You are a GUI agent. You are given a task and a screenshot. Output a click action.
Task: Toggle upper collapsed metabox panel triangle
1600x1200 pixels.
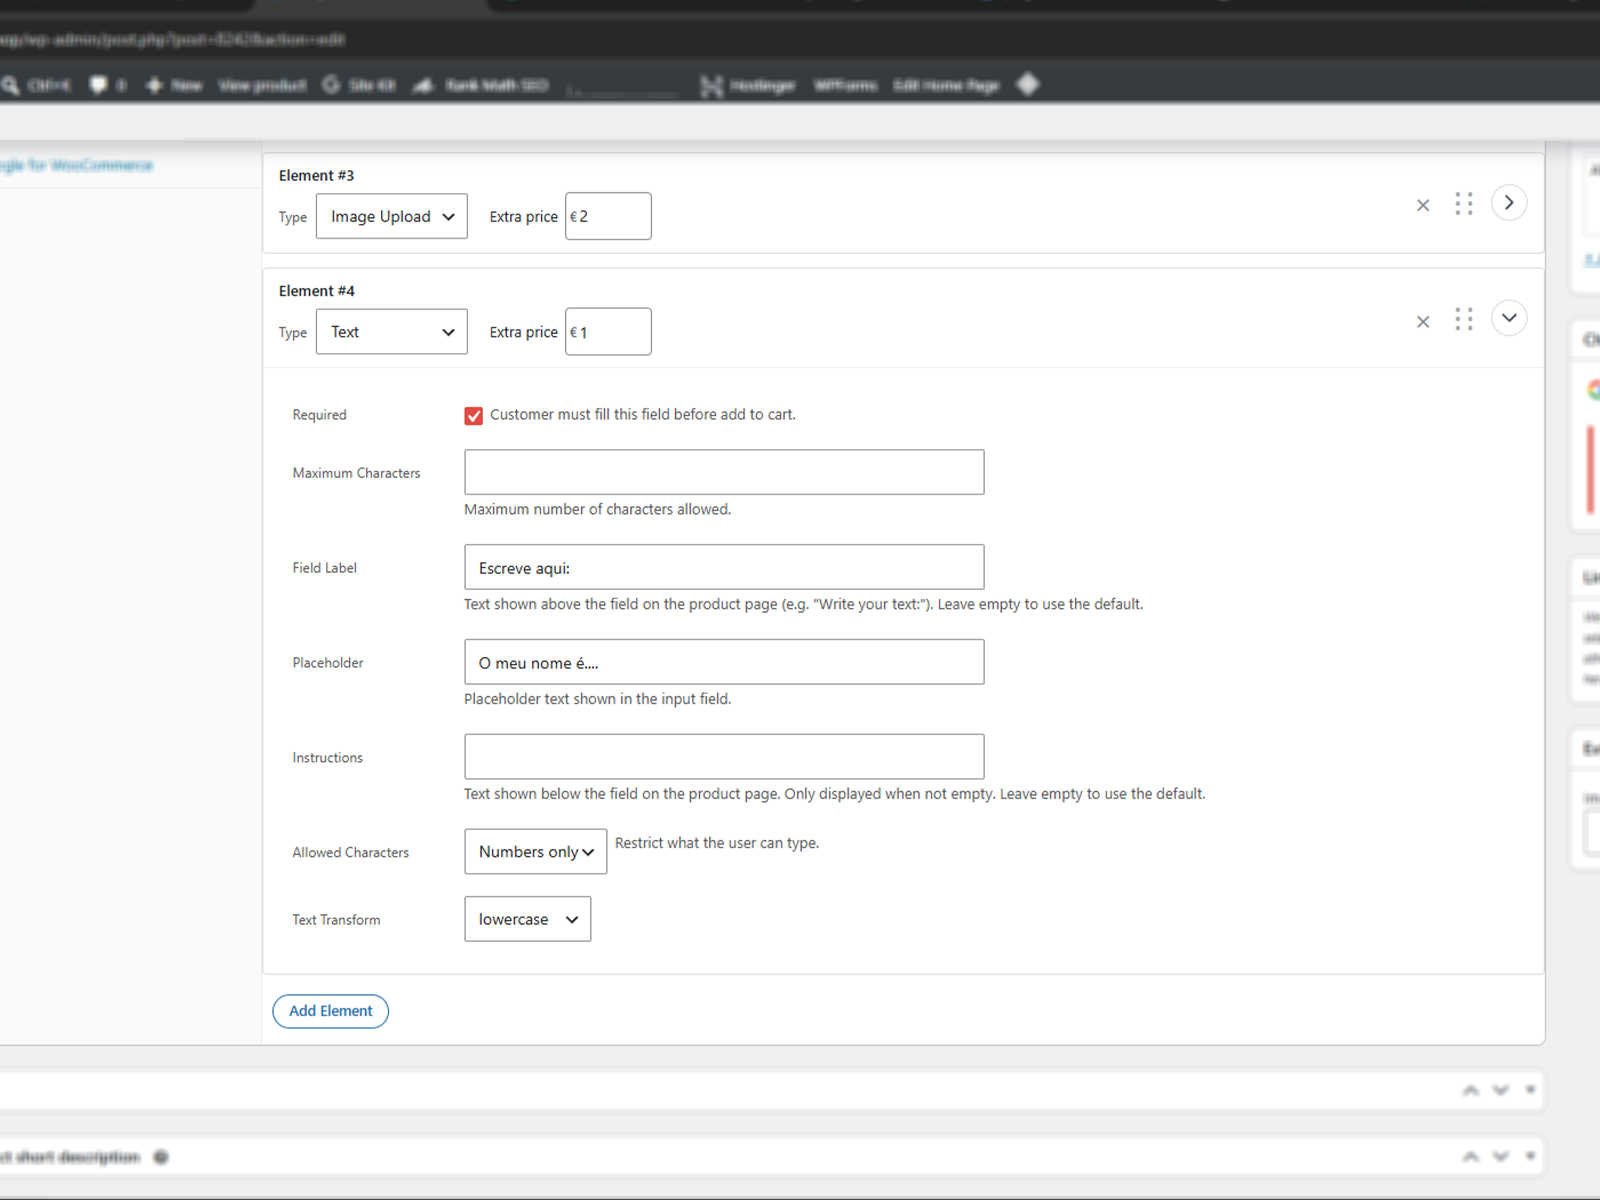[1530, 1089]
